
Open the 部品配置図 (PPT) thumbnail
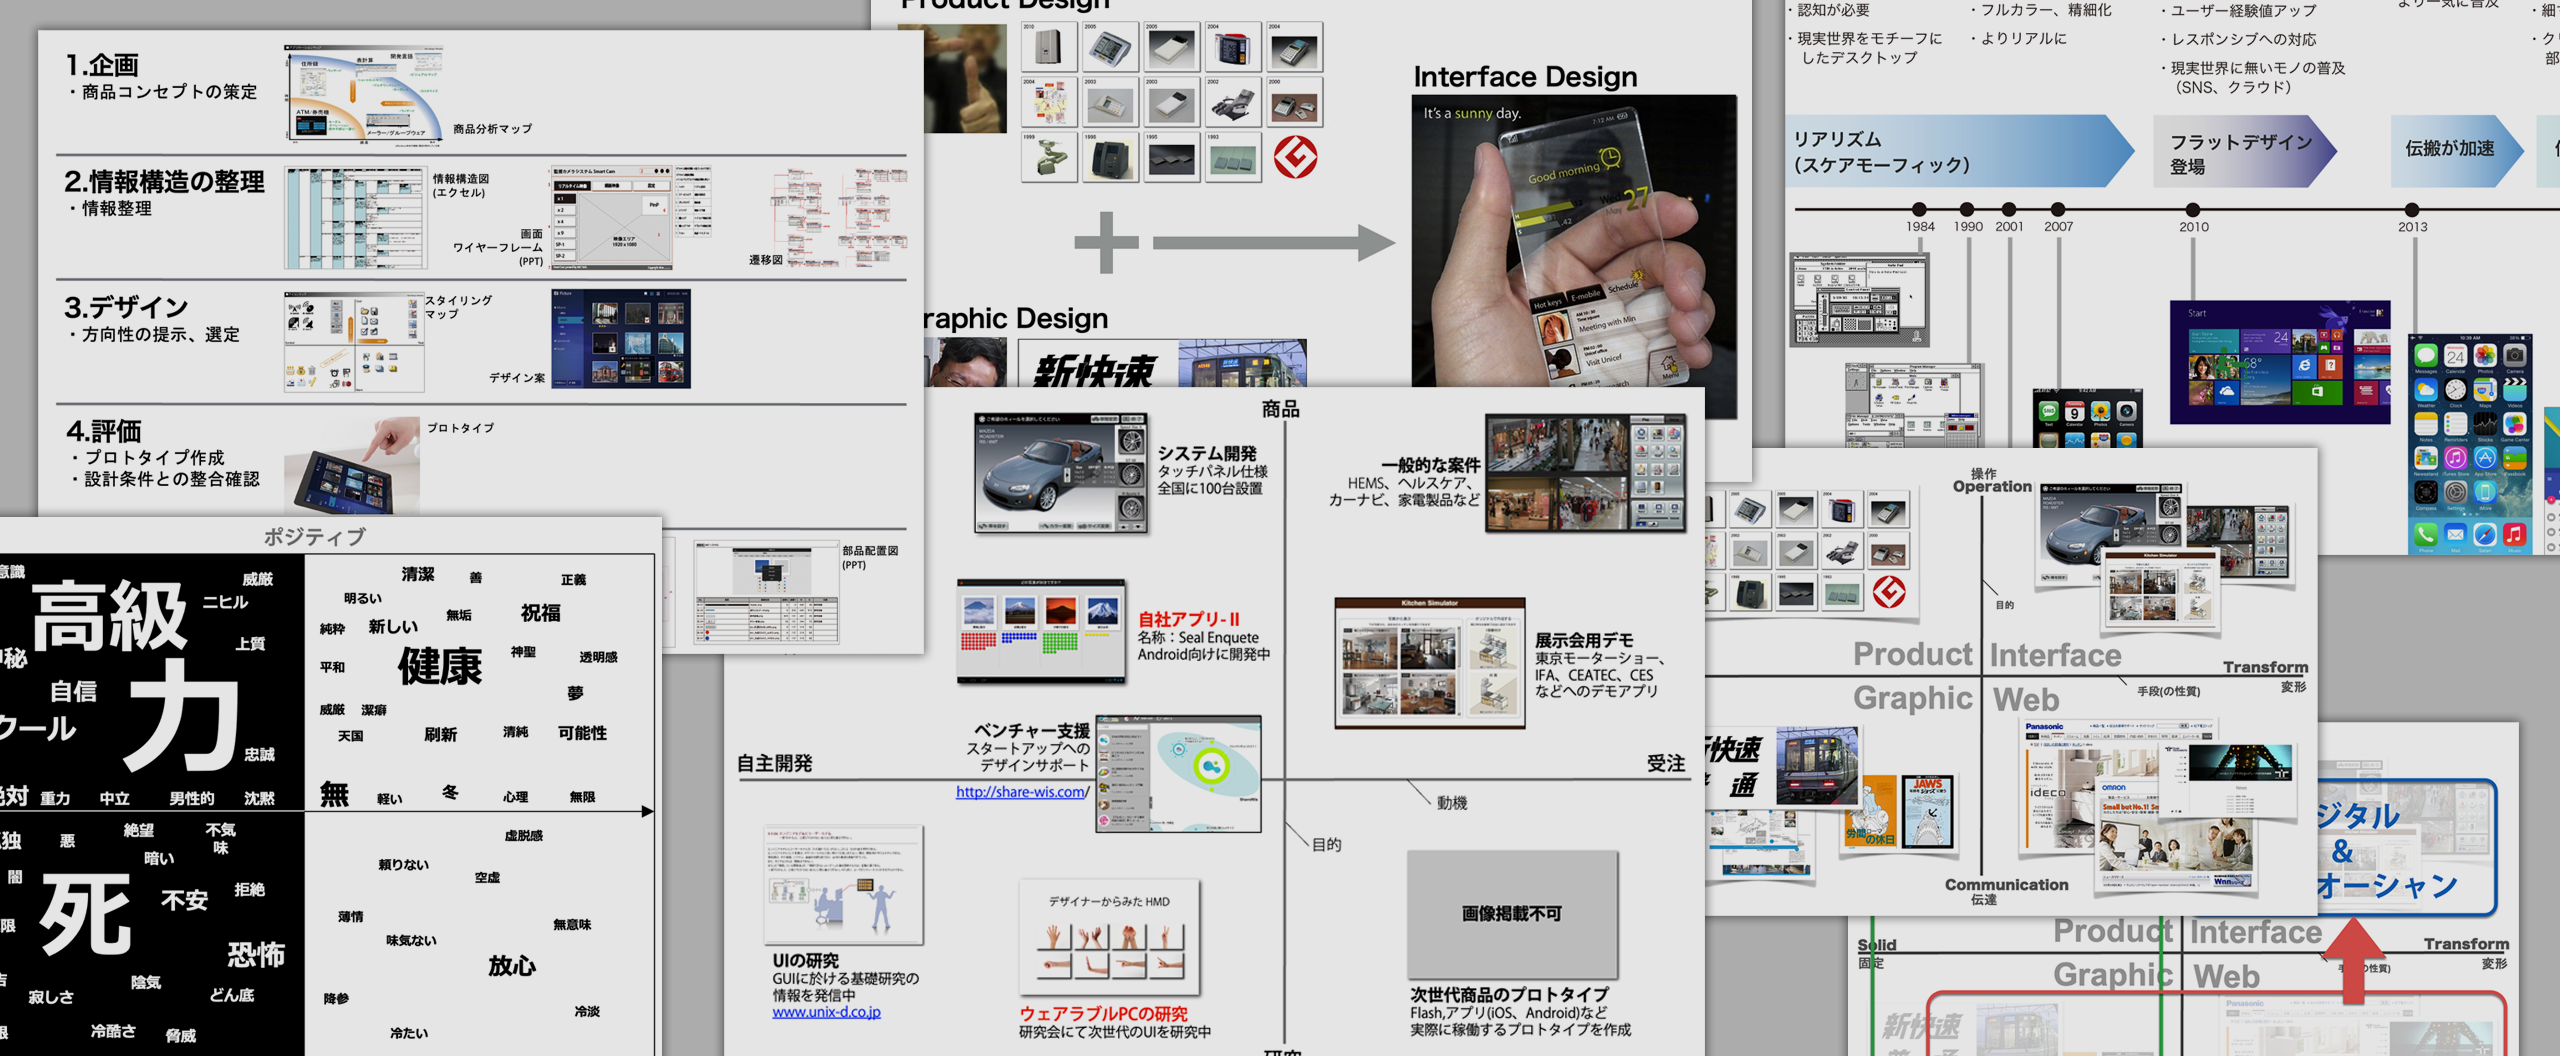tap(766, 593)
